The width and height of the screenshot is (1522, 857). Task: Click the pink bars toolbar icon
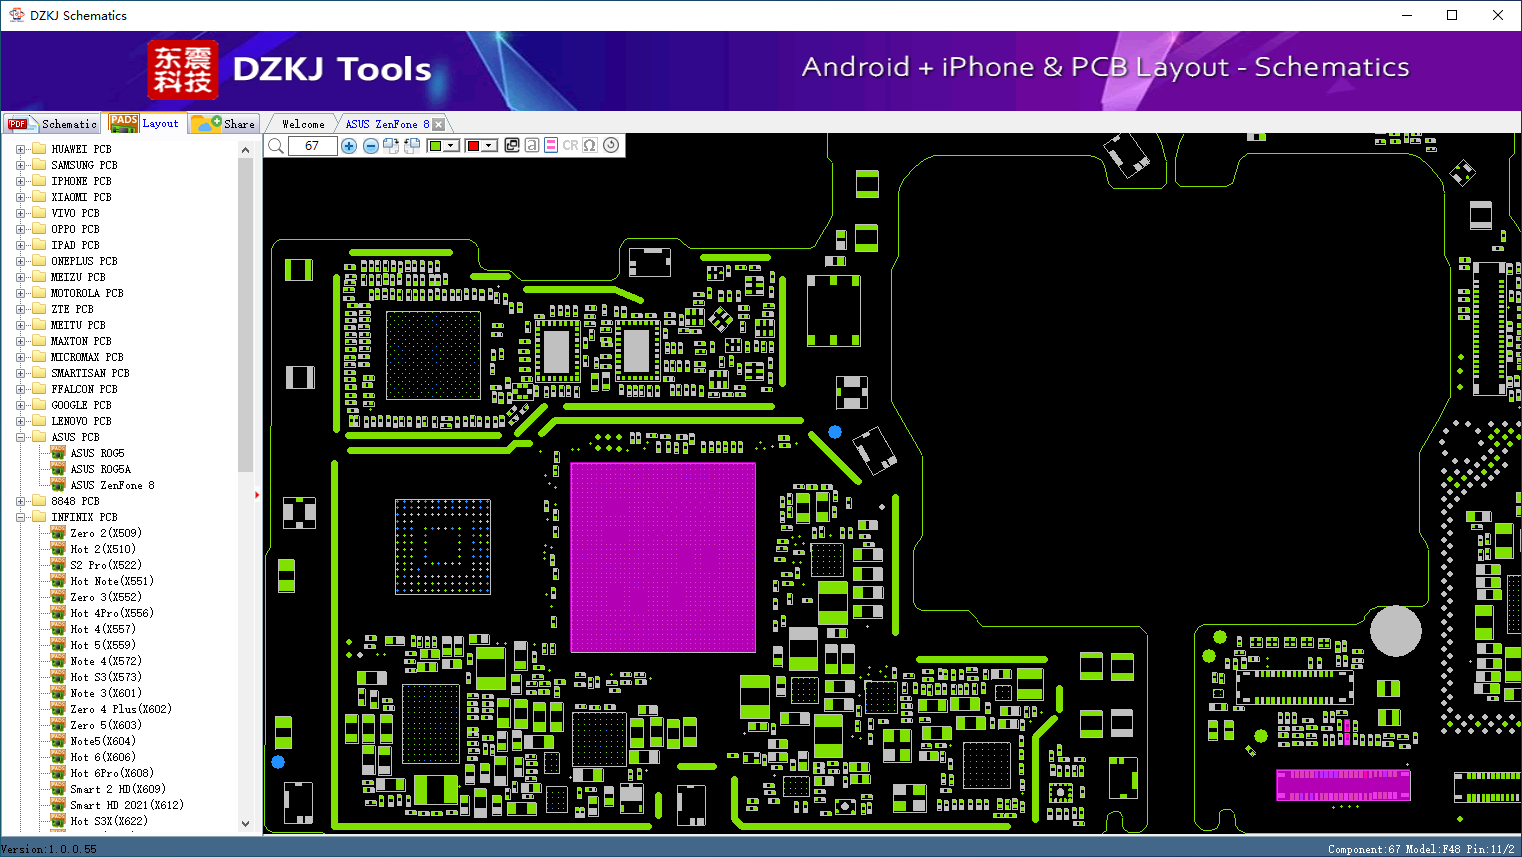pyautogui.click(x=551, y=146)
